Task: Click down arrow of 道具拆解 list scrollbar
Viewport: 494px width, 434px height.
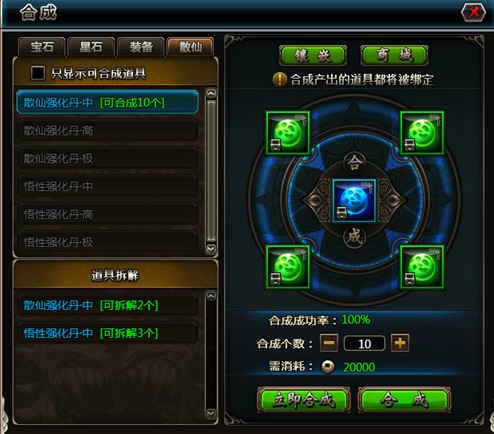Action: pyautogui.click(x=211, y=413)
